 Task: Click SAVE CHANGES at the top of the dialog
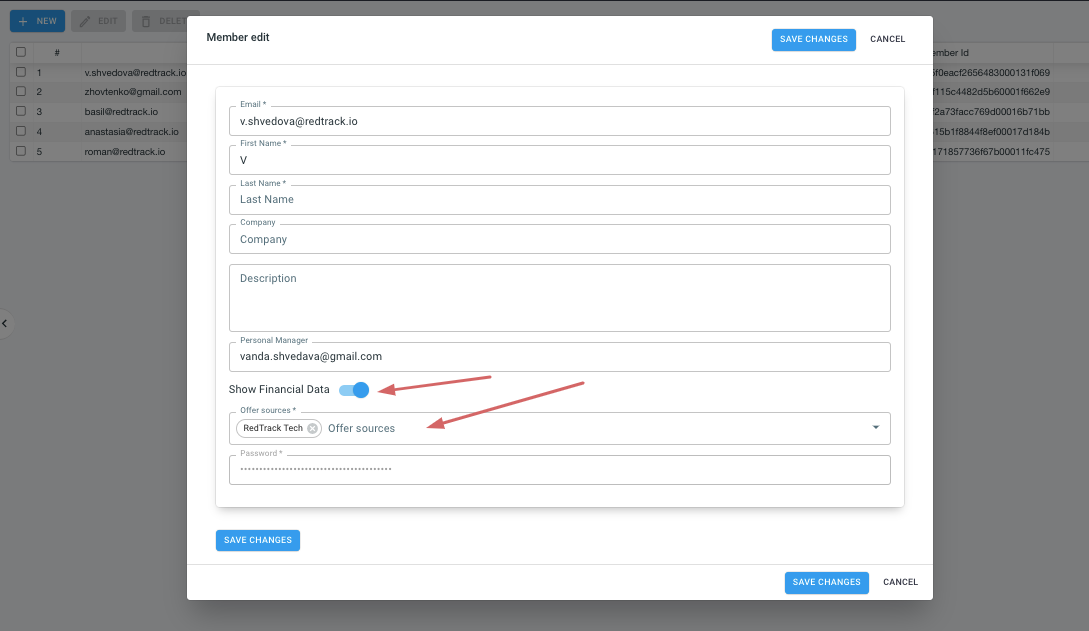coord(813,39)
